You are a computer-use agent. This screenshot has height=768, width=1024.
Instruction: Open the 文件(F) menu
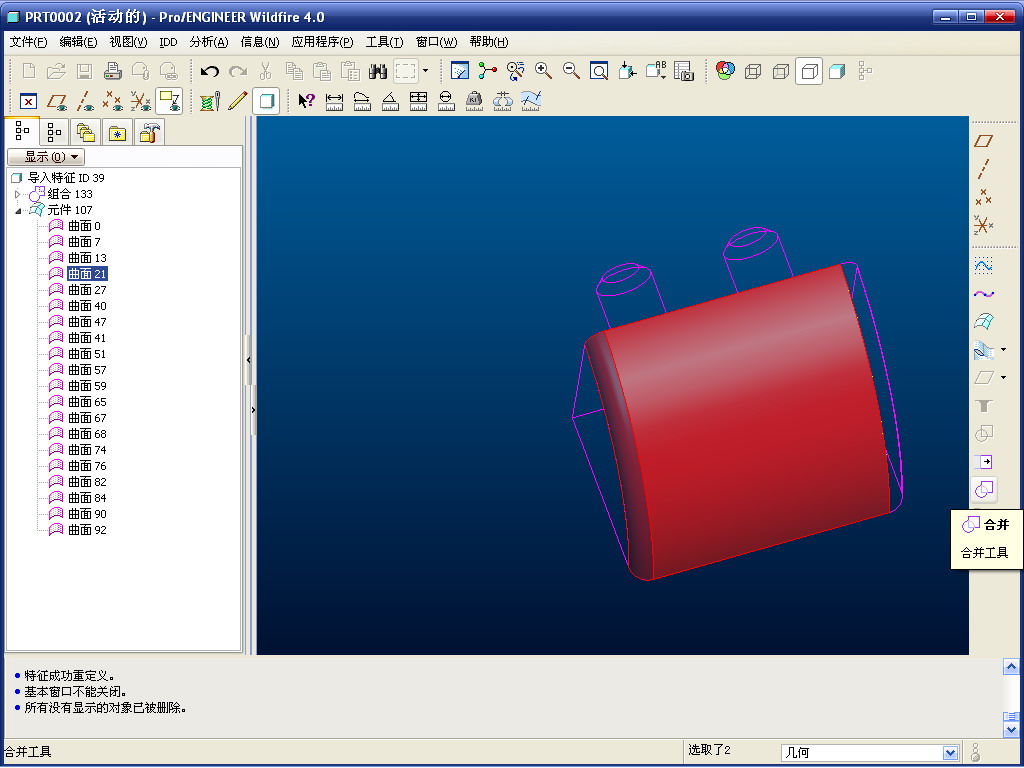(29, 42)
